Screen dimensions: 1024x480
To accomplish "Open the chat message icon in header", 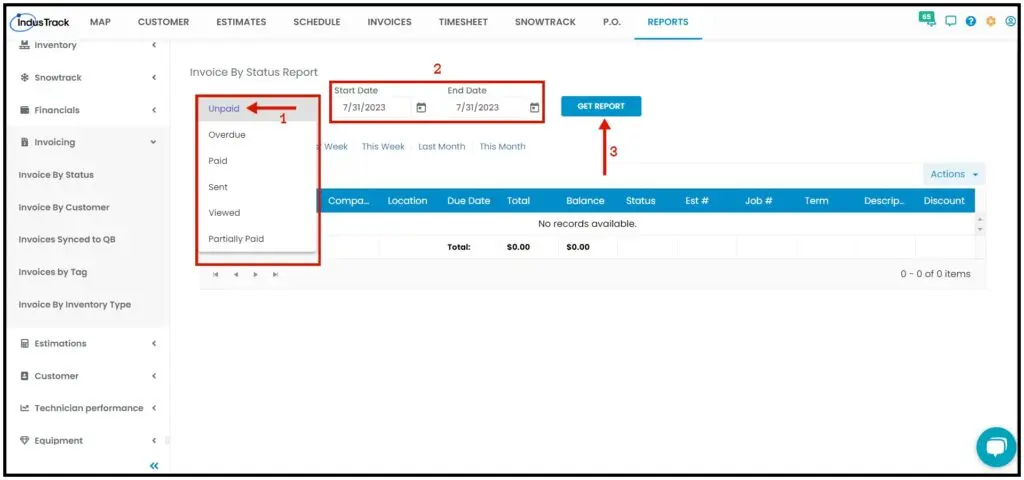I will (x=950, y=22).
